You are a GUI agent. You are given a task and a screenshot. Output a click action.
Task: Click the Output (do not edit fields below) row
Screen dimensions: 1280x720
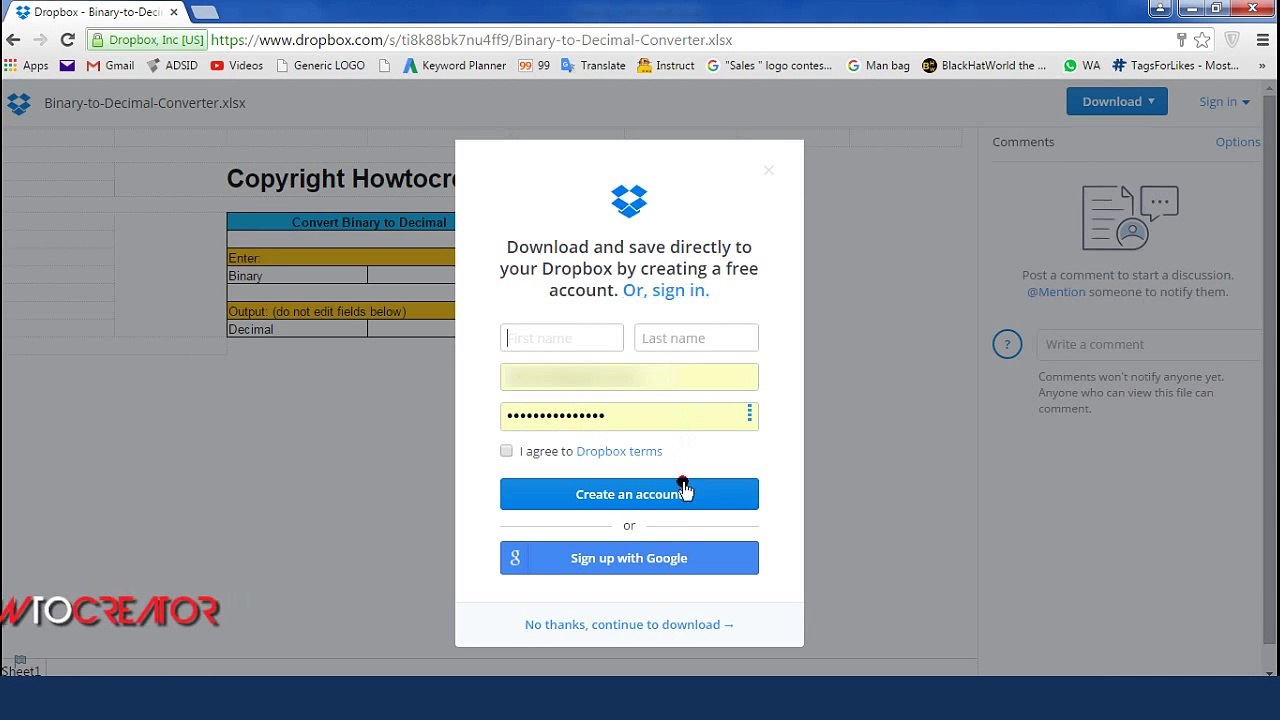(341, 312)
